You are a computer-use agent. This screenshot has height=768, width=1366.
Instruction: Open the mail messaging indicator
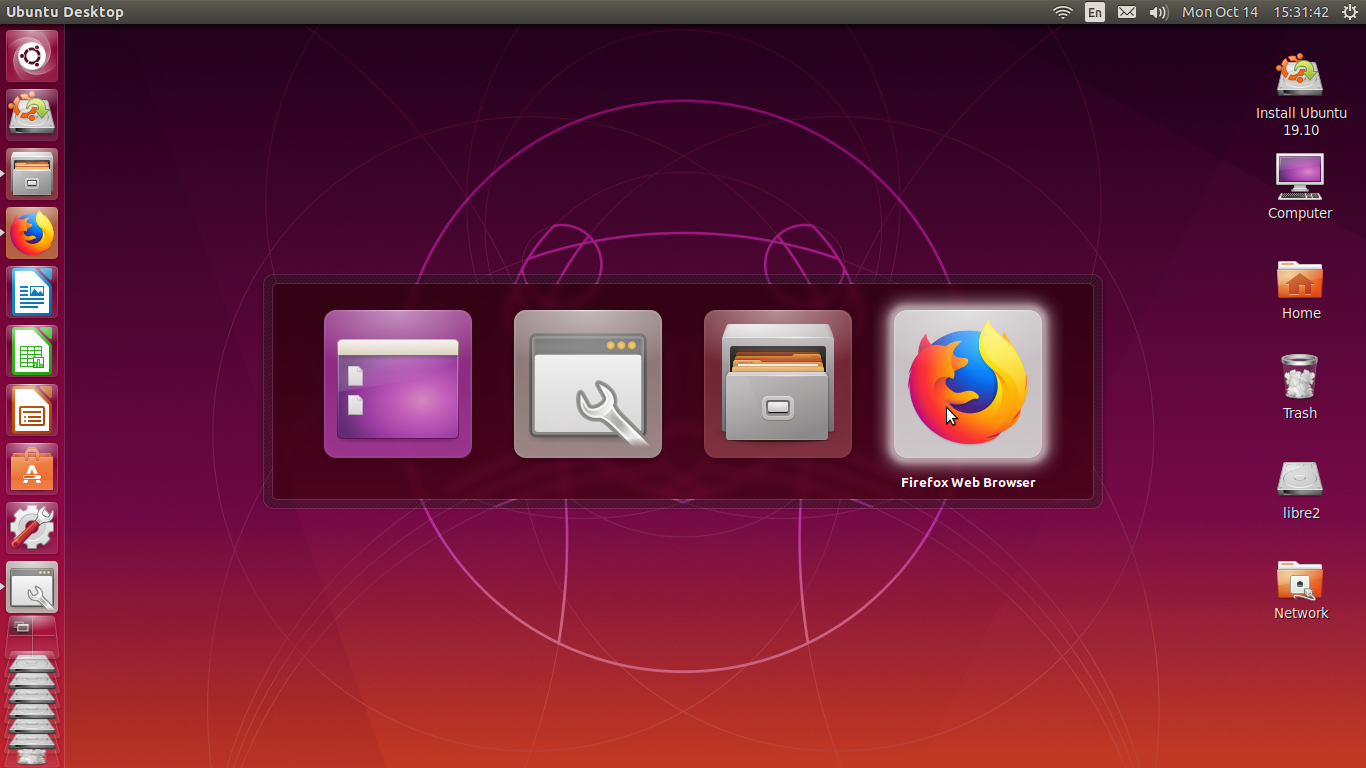1127,12
